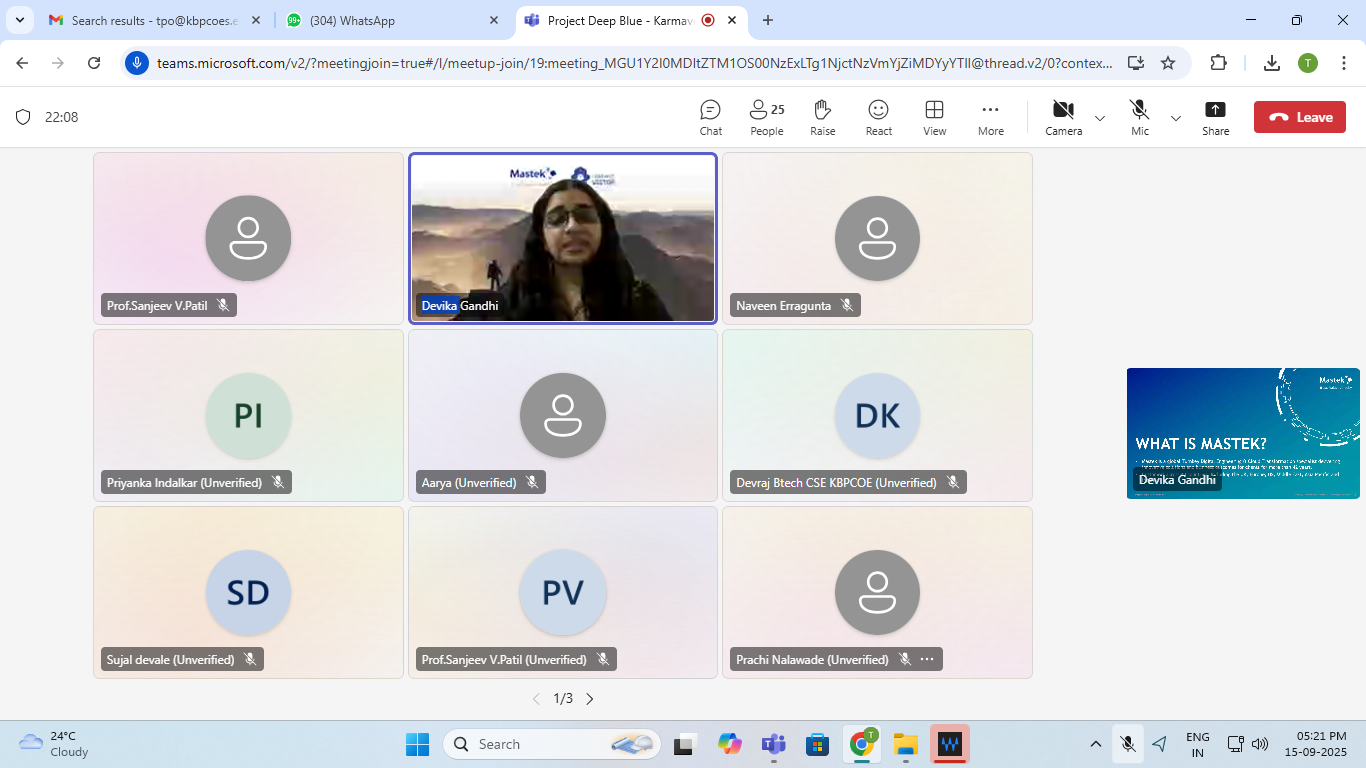The width and height of the screenshot is (1366, 768).
Task: Click the Share screen icon
Action: pyautogui.click(x=1215, y=117)
